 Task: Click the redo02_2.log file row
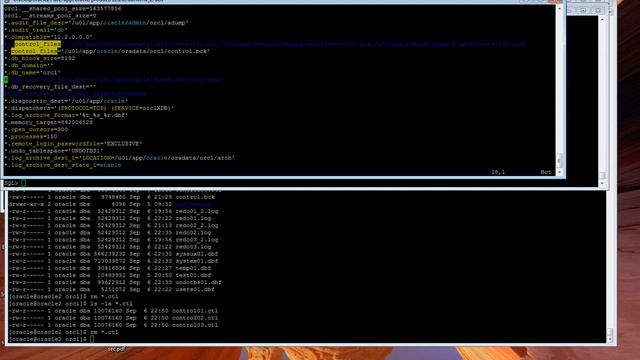[x=113, y=225]
